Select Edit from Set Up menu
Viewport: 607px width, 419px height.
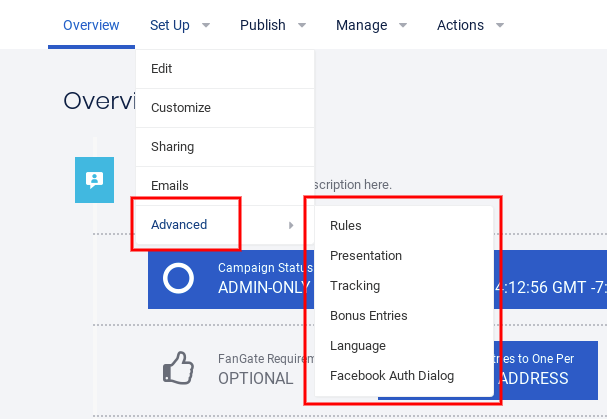162,69
